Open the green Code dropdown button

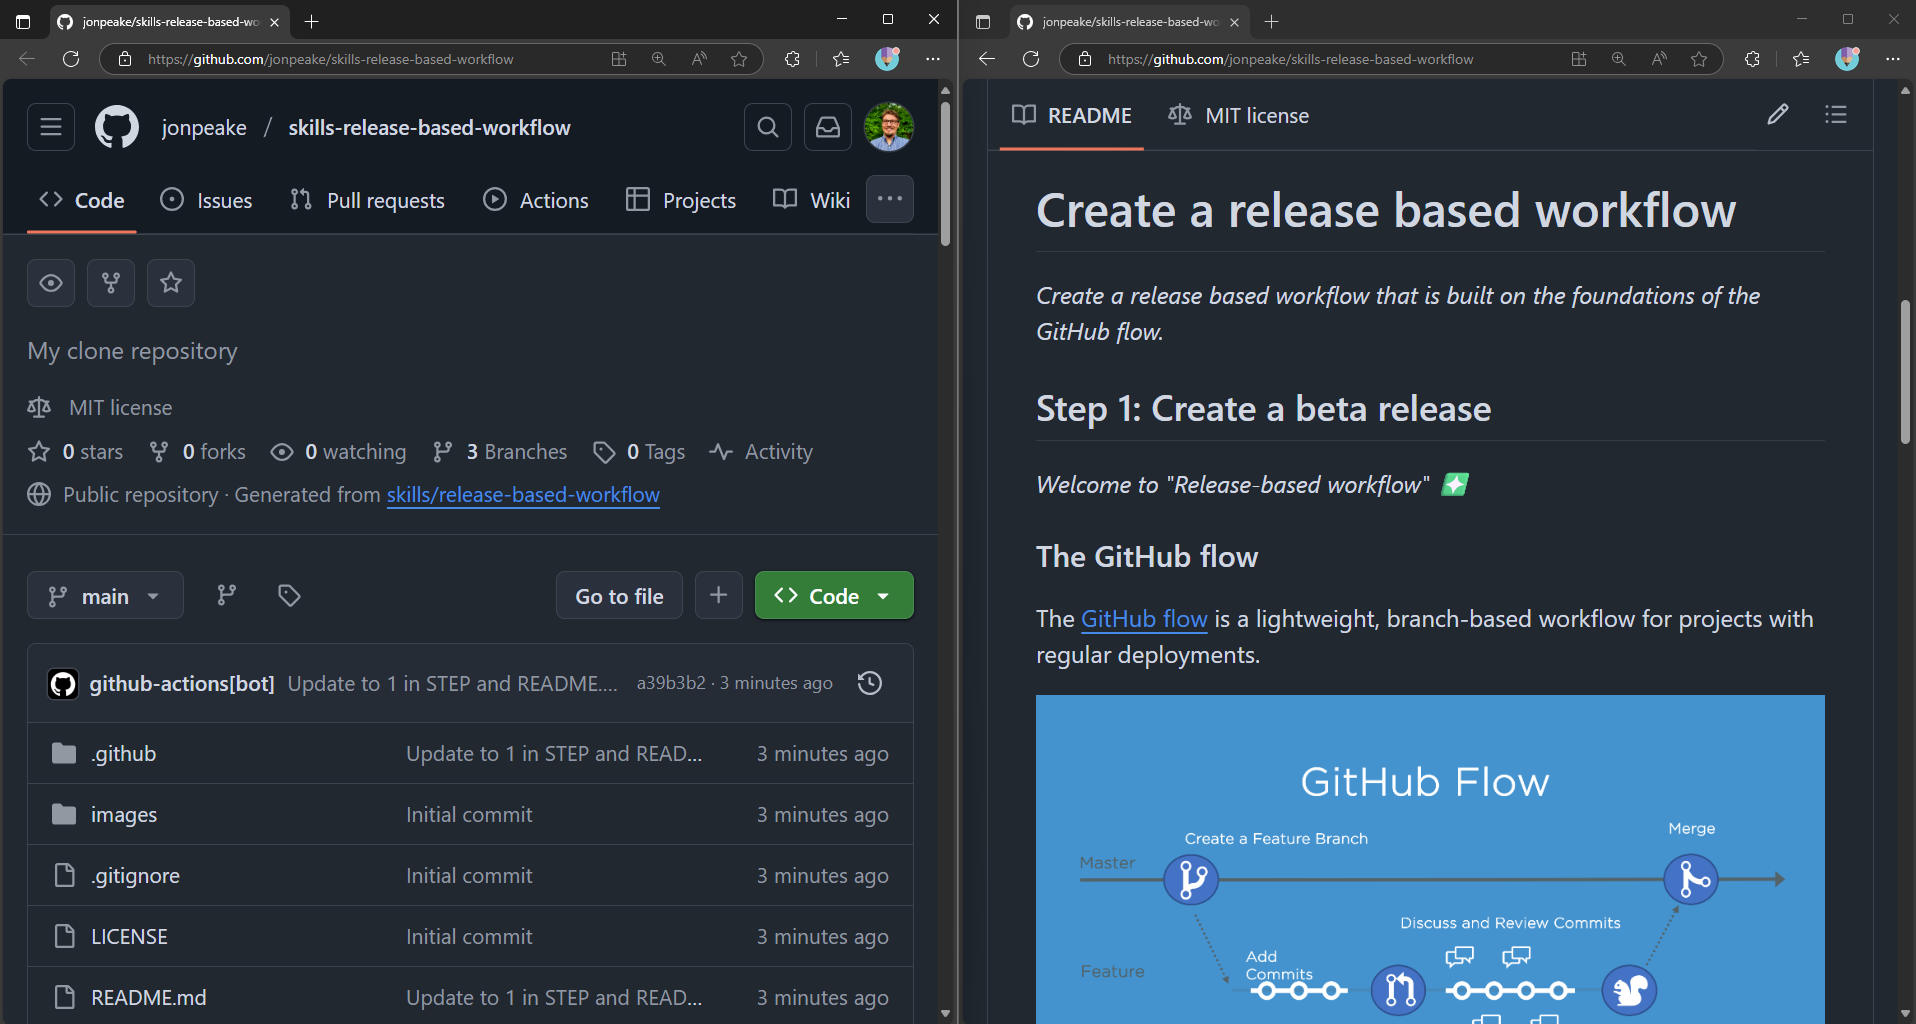(834, 596)
